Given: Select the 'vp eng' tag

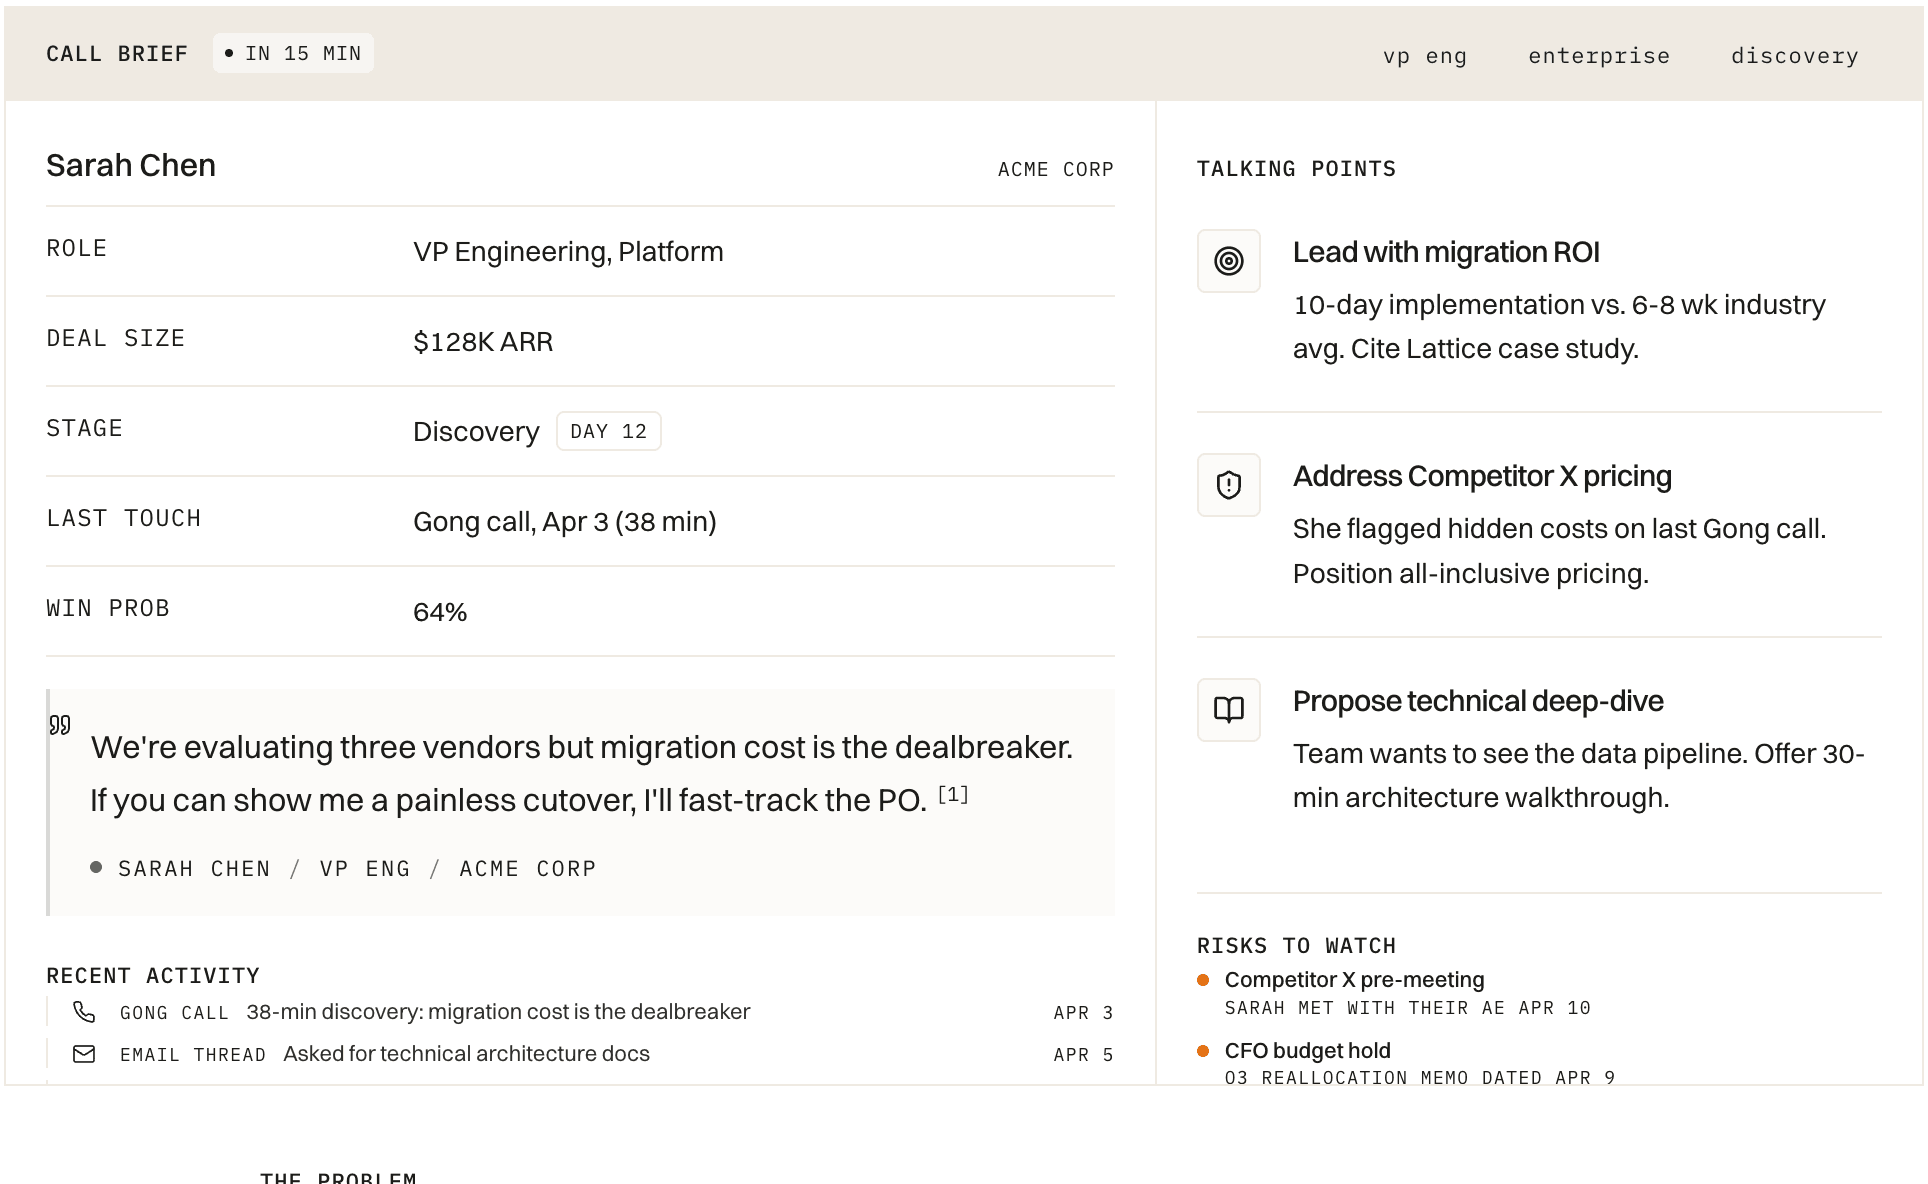Looking at the screenshot, I should pos(1424,56).
